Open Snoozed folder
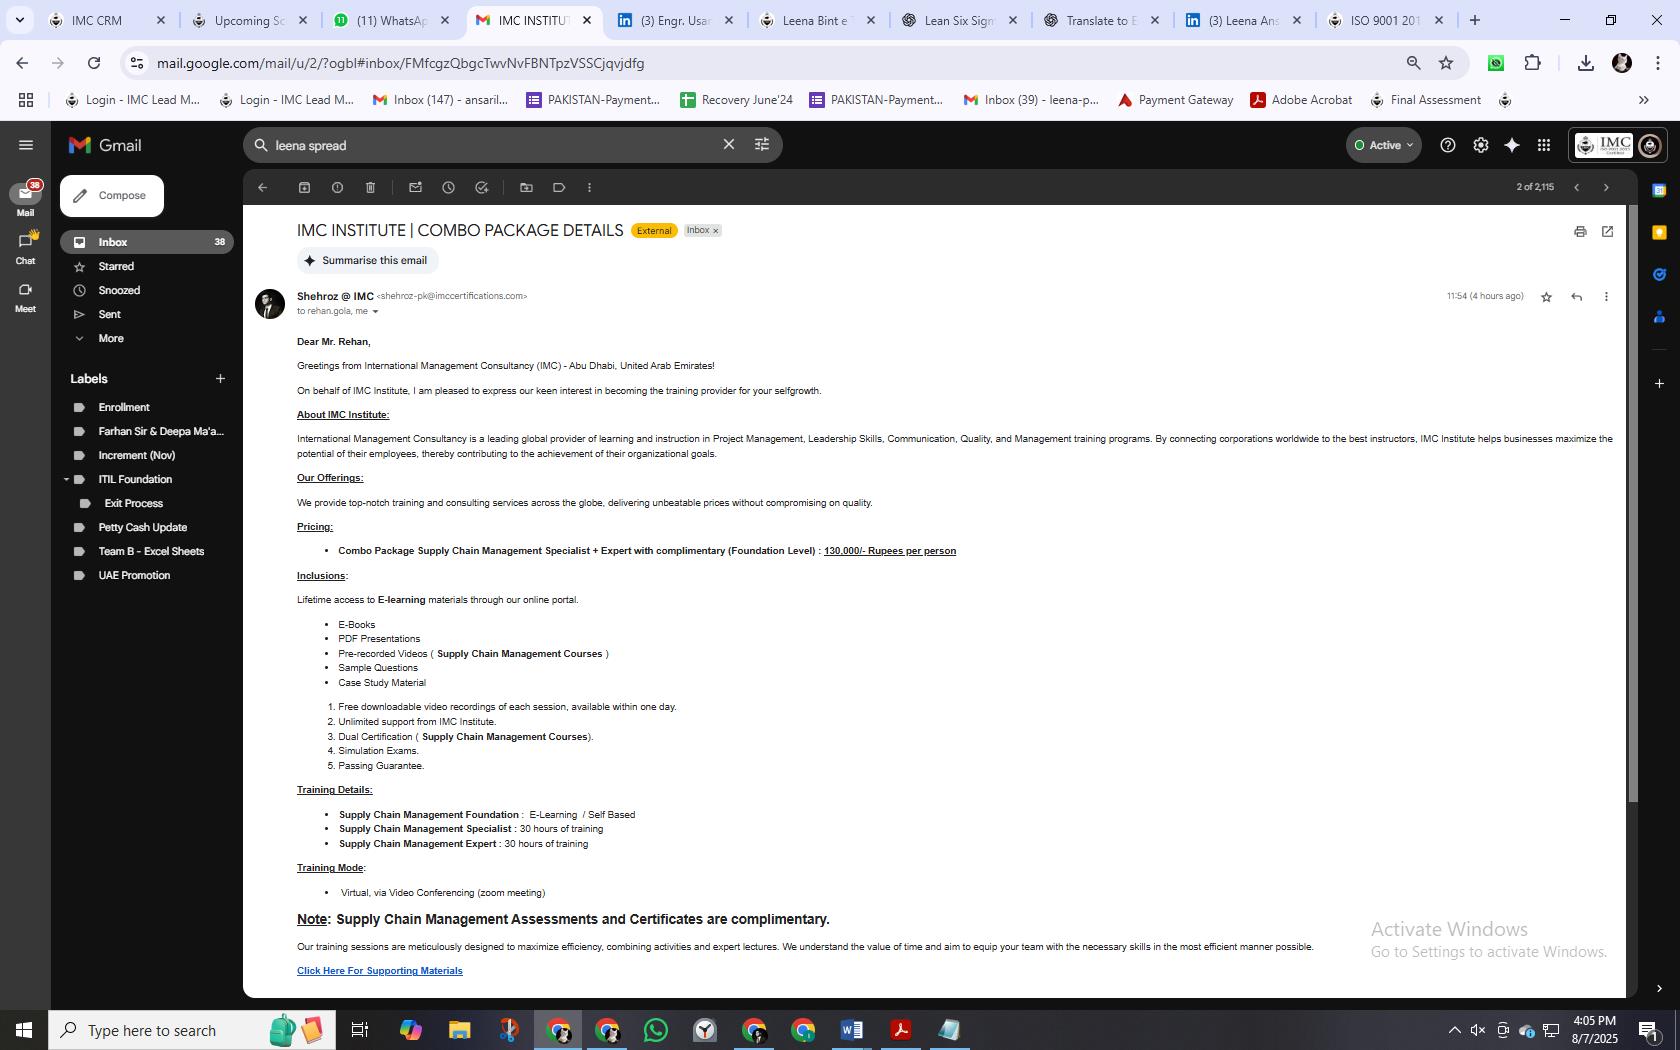 pos(147,291)
